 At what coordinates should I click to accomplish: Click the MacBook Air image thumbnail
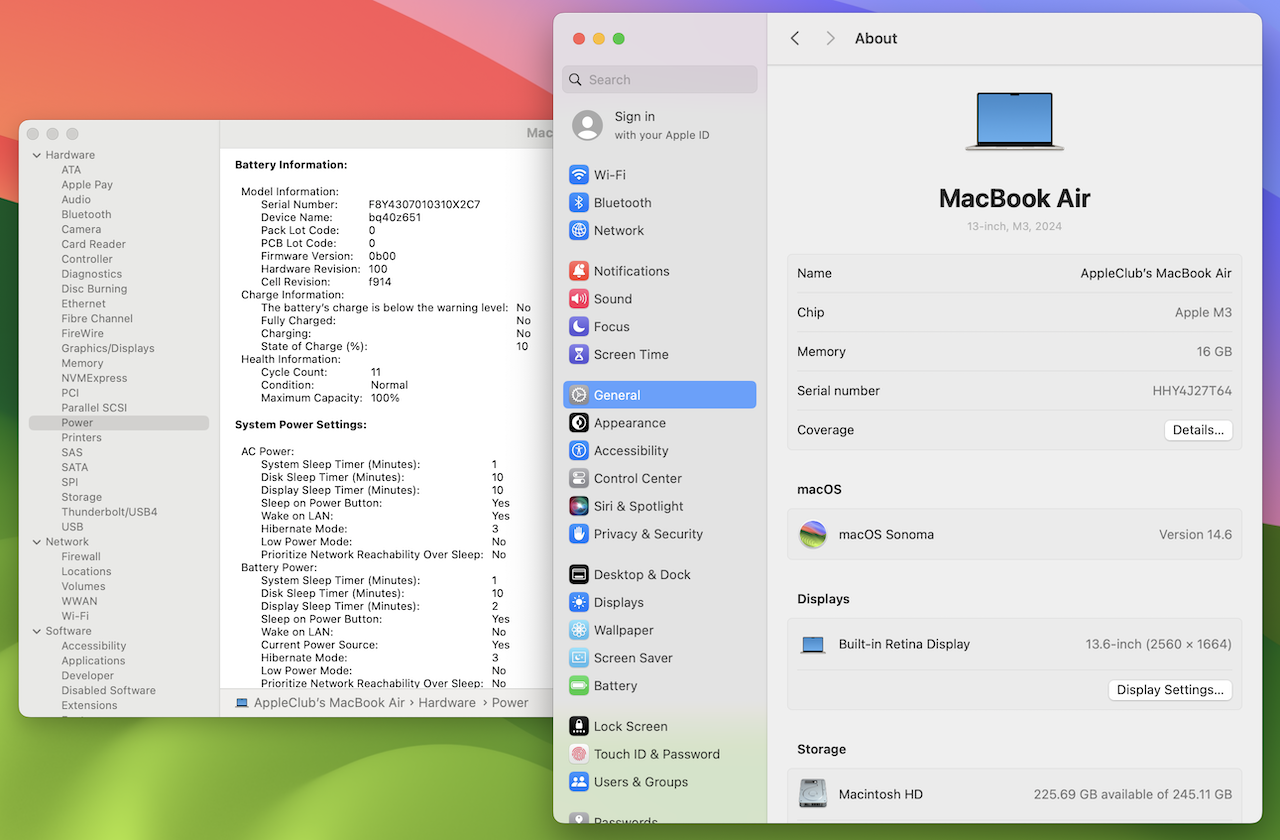tap(1014, 122)
